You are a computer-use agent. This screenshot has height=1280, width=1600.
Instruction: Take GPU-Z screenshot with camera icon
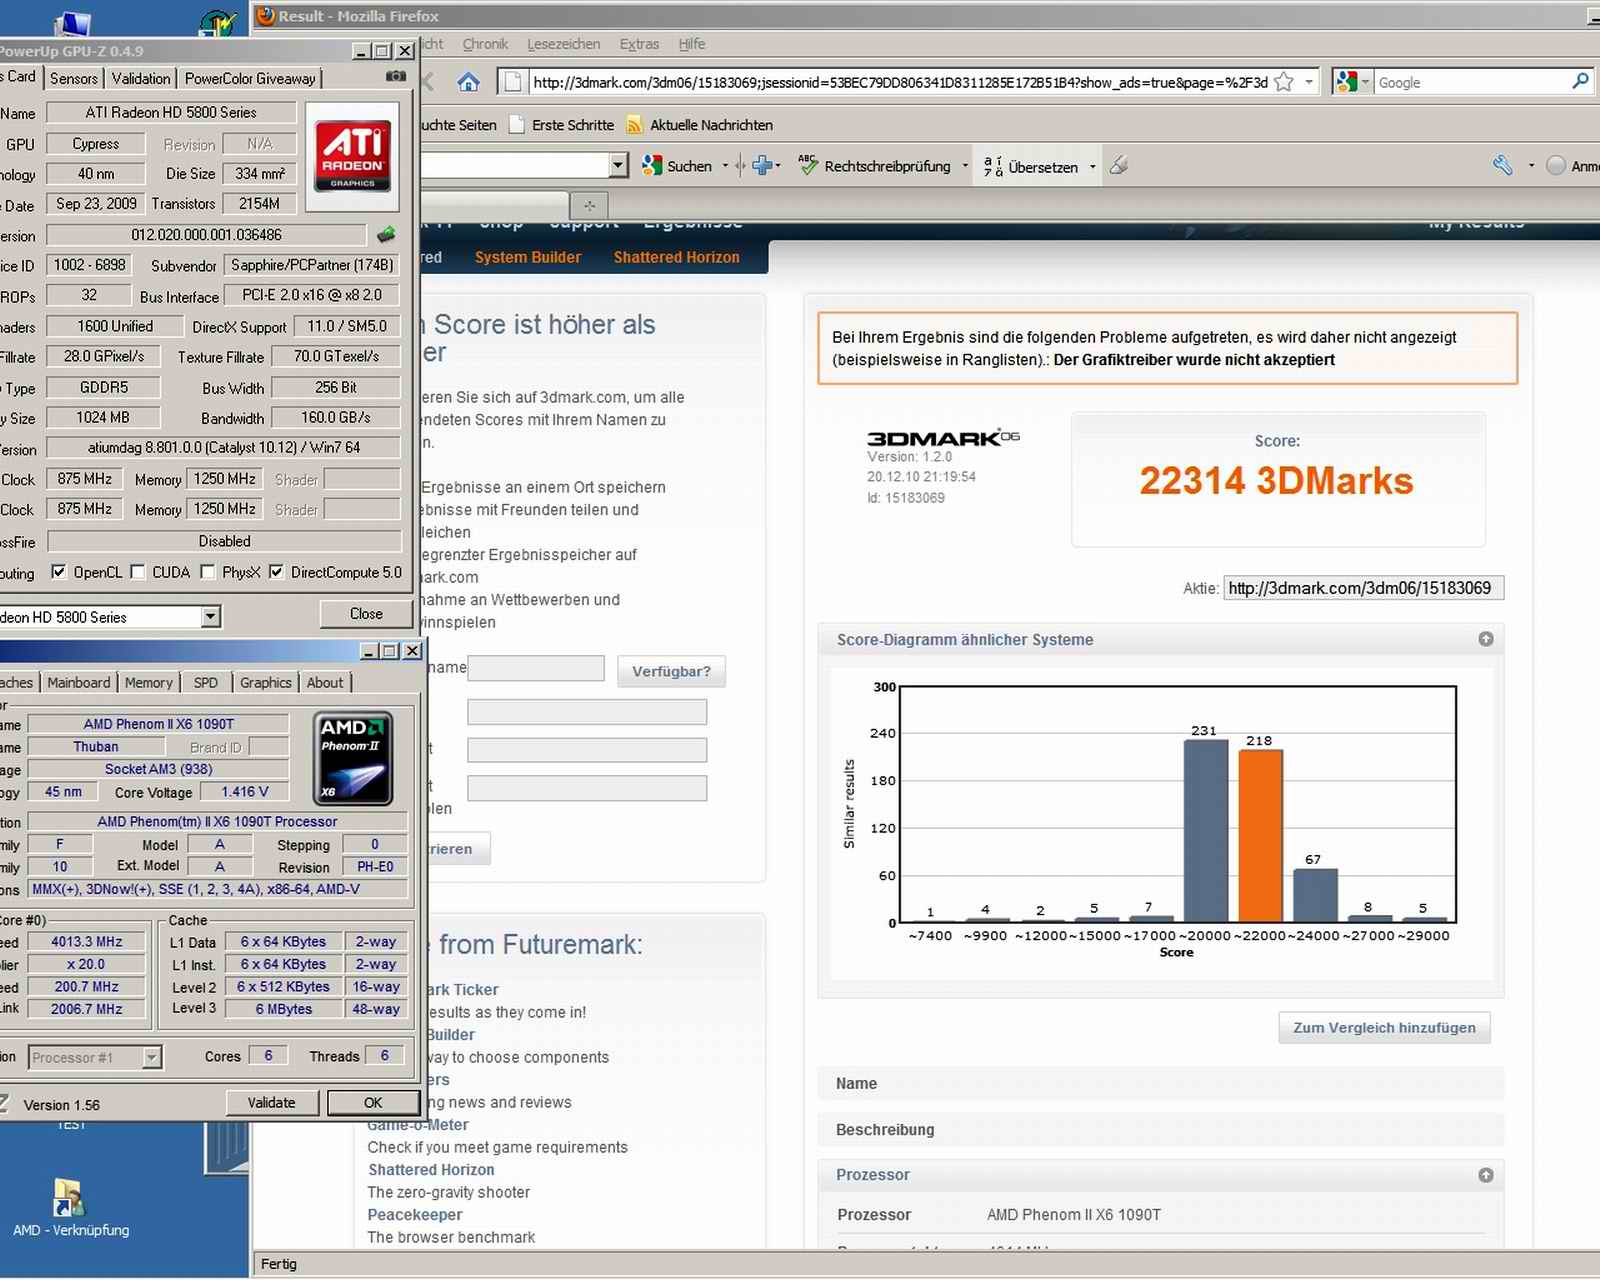pos(396,76)
